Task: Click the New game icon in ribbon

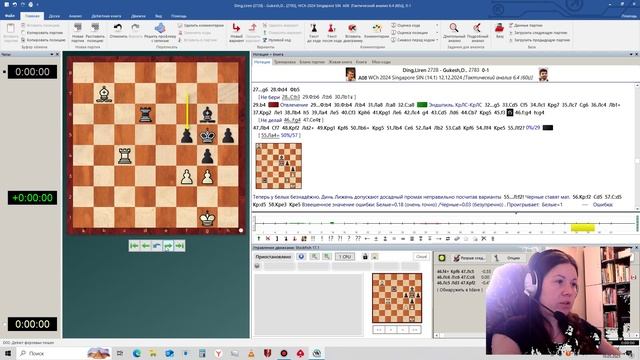Action: point(78,28)
